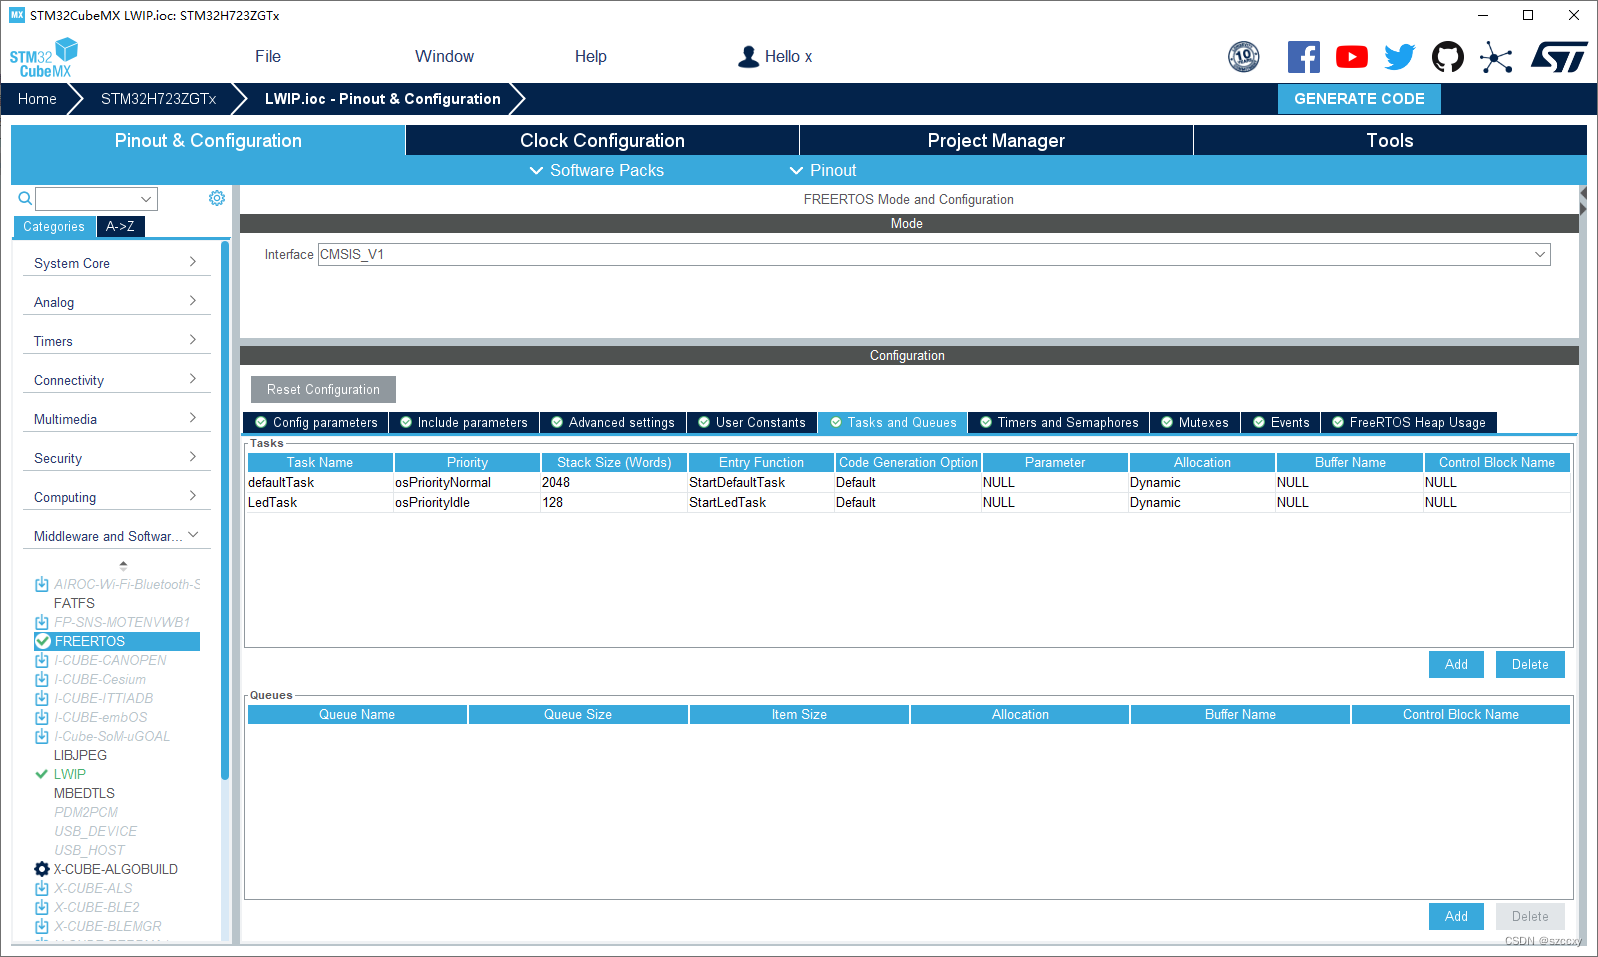Open the Pinout dropdown menu
Image resolution: width=1598 pixels, height=957 pixels.
click(823, 170)
